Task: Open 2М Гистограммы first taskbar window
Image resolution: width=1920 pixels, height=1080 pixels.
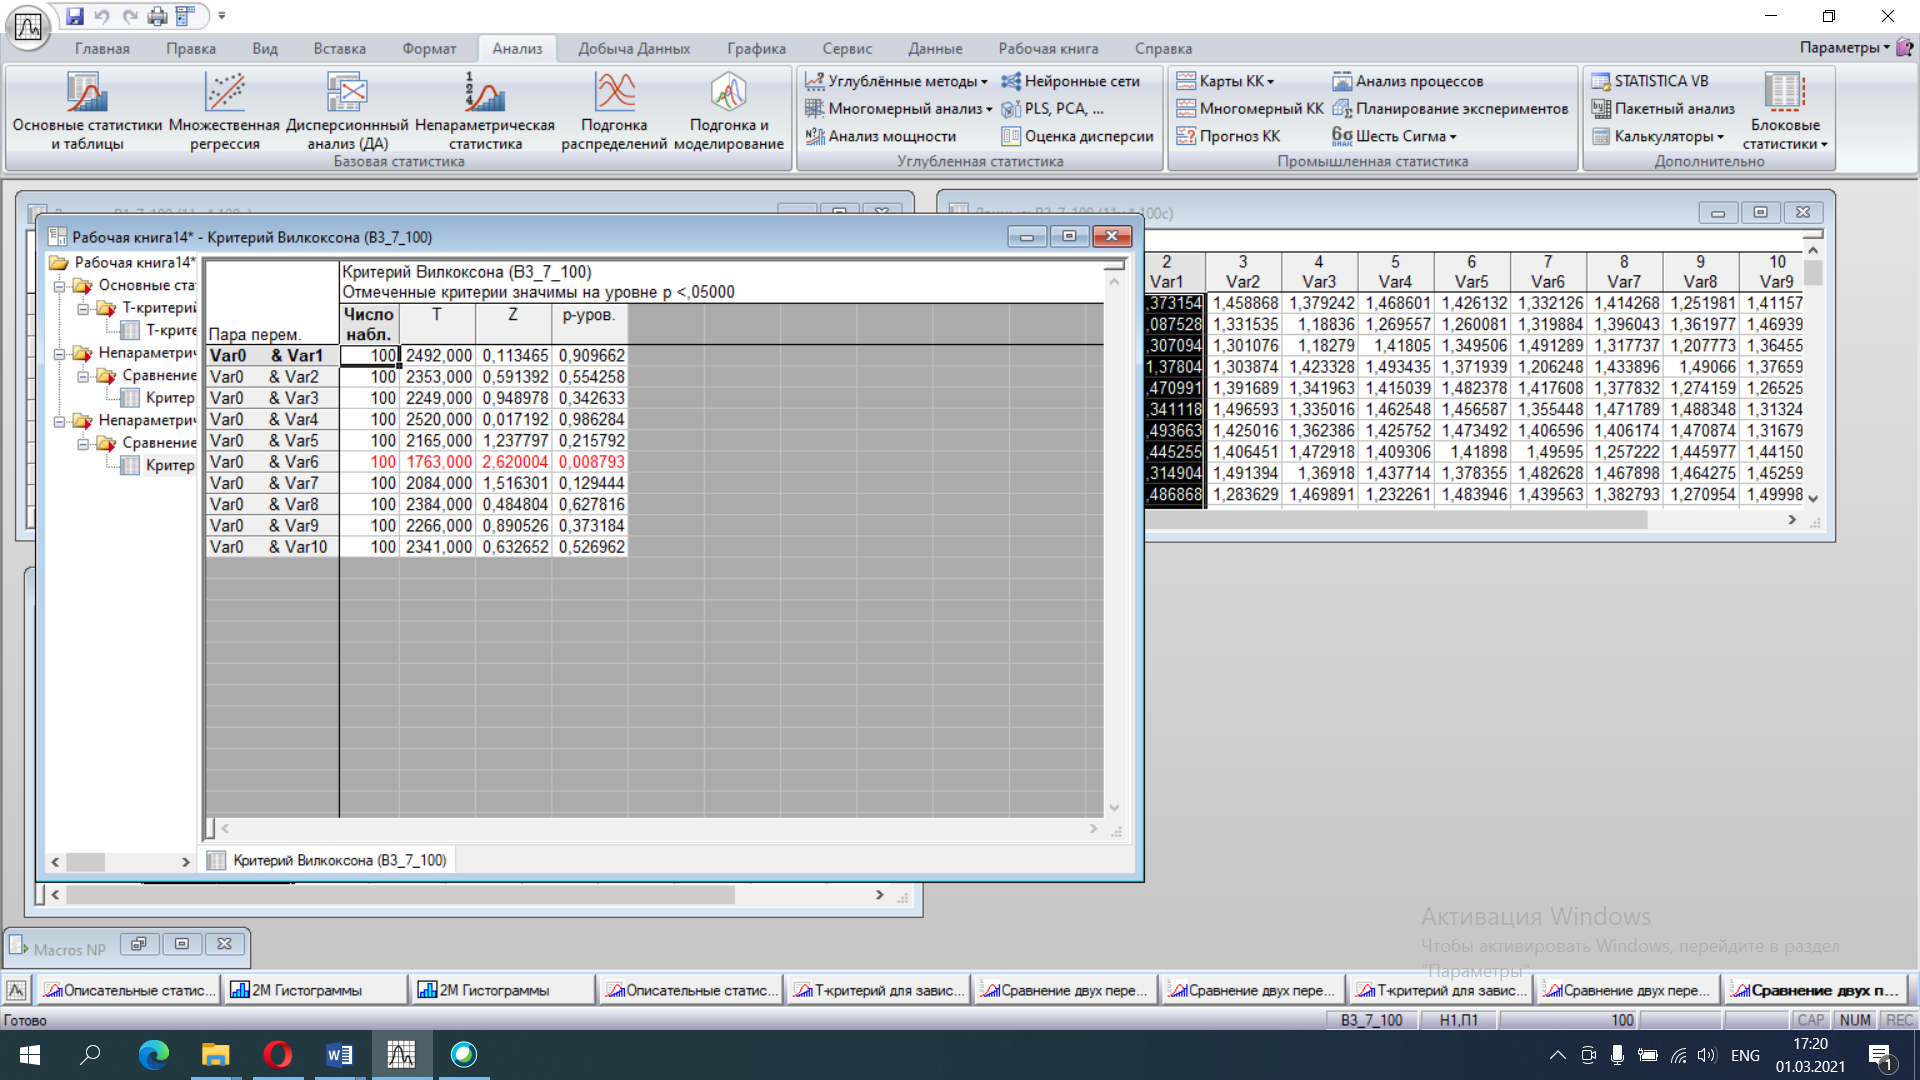Action: 315,990
